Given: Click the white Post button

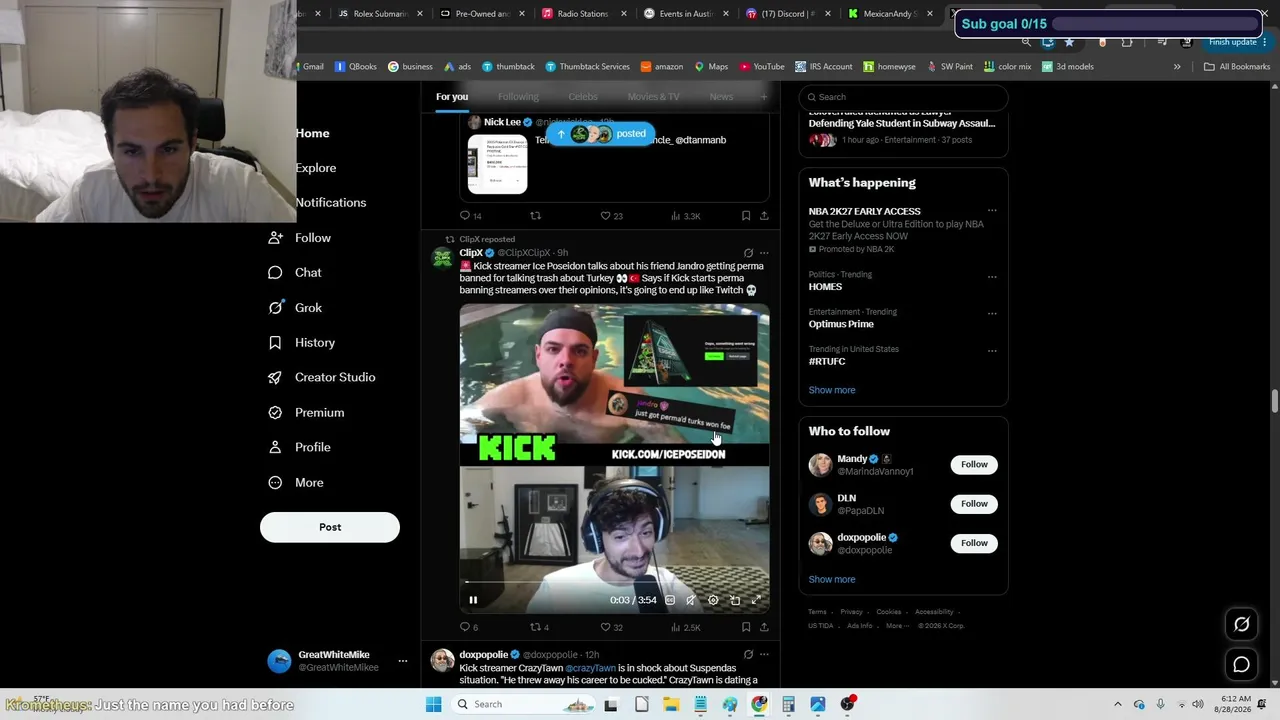Looking at the screenshot, I should tap(330, 527).
